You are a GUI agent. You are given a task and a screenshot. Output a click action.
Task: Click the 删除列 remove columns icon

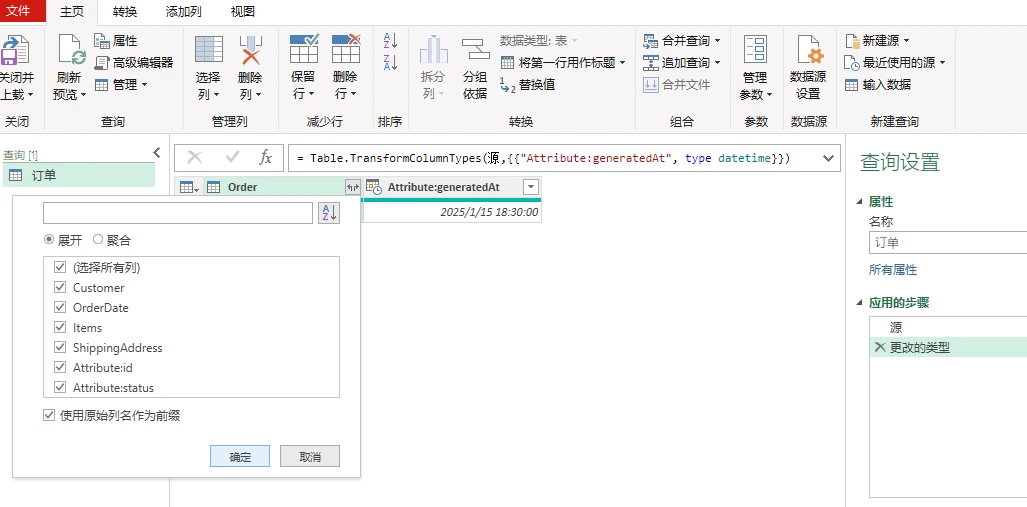click(x=251, y=49)
